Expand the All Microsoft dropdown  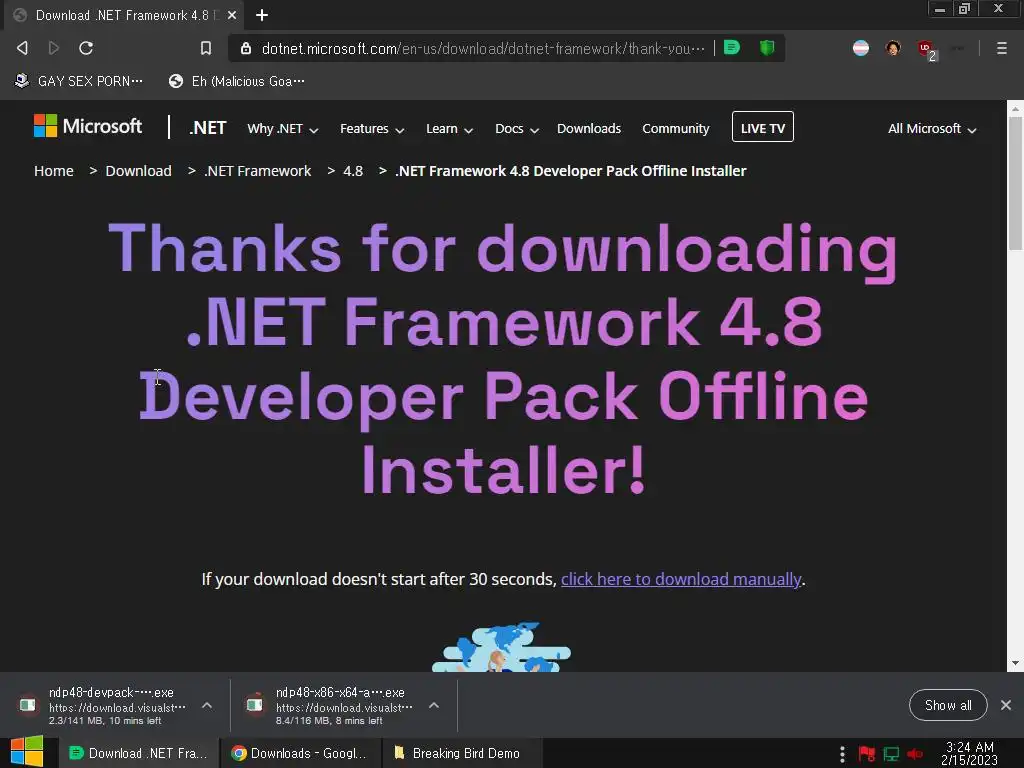(x=932, y=129)
